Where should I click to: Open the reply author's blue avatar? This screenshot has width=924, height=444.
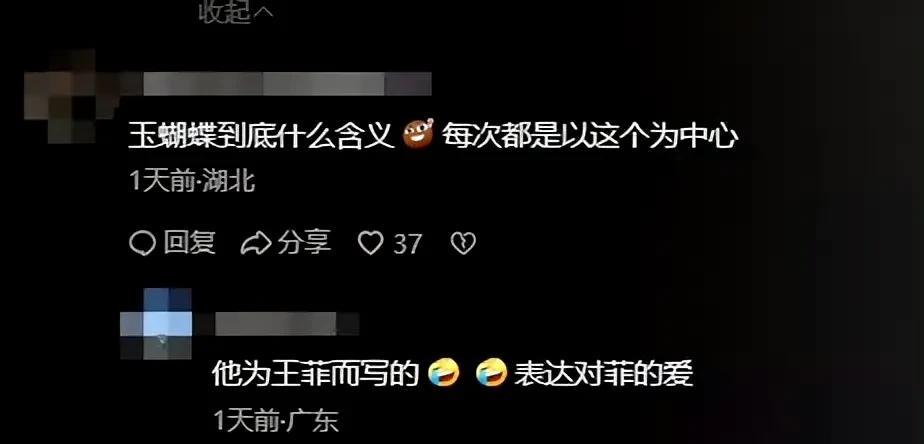pos(156,324)
